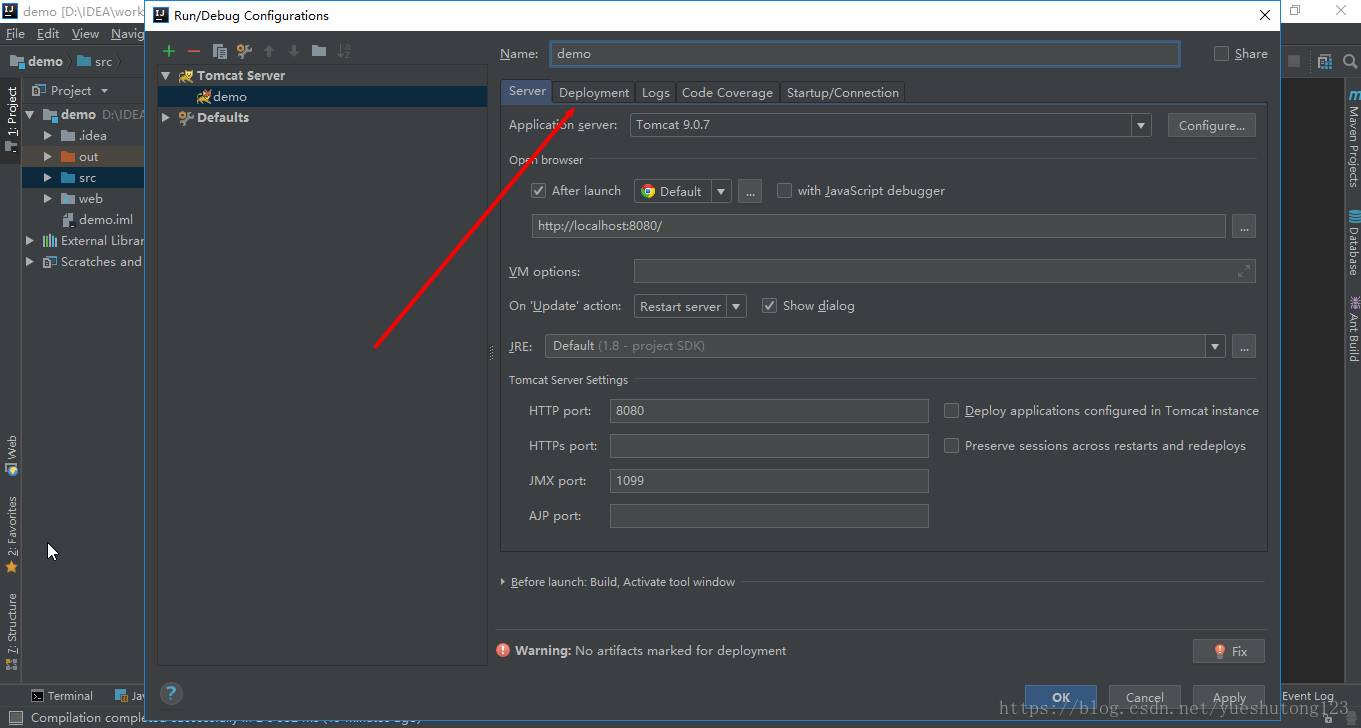This screenshot has width=1361, height=728.
Task: Expand the Defaults tree node
Action: point(166,118)
